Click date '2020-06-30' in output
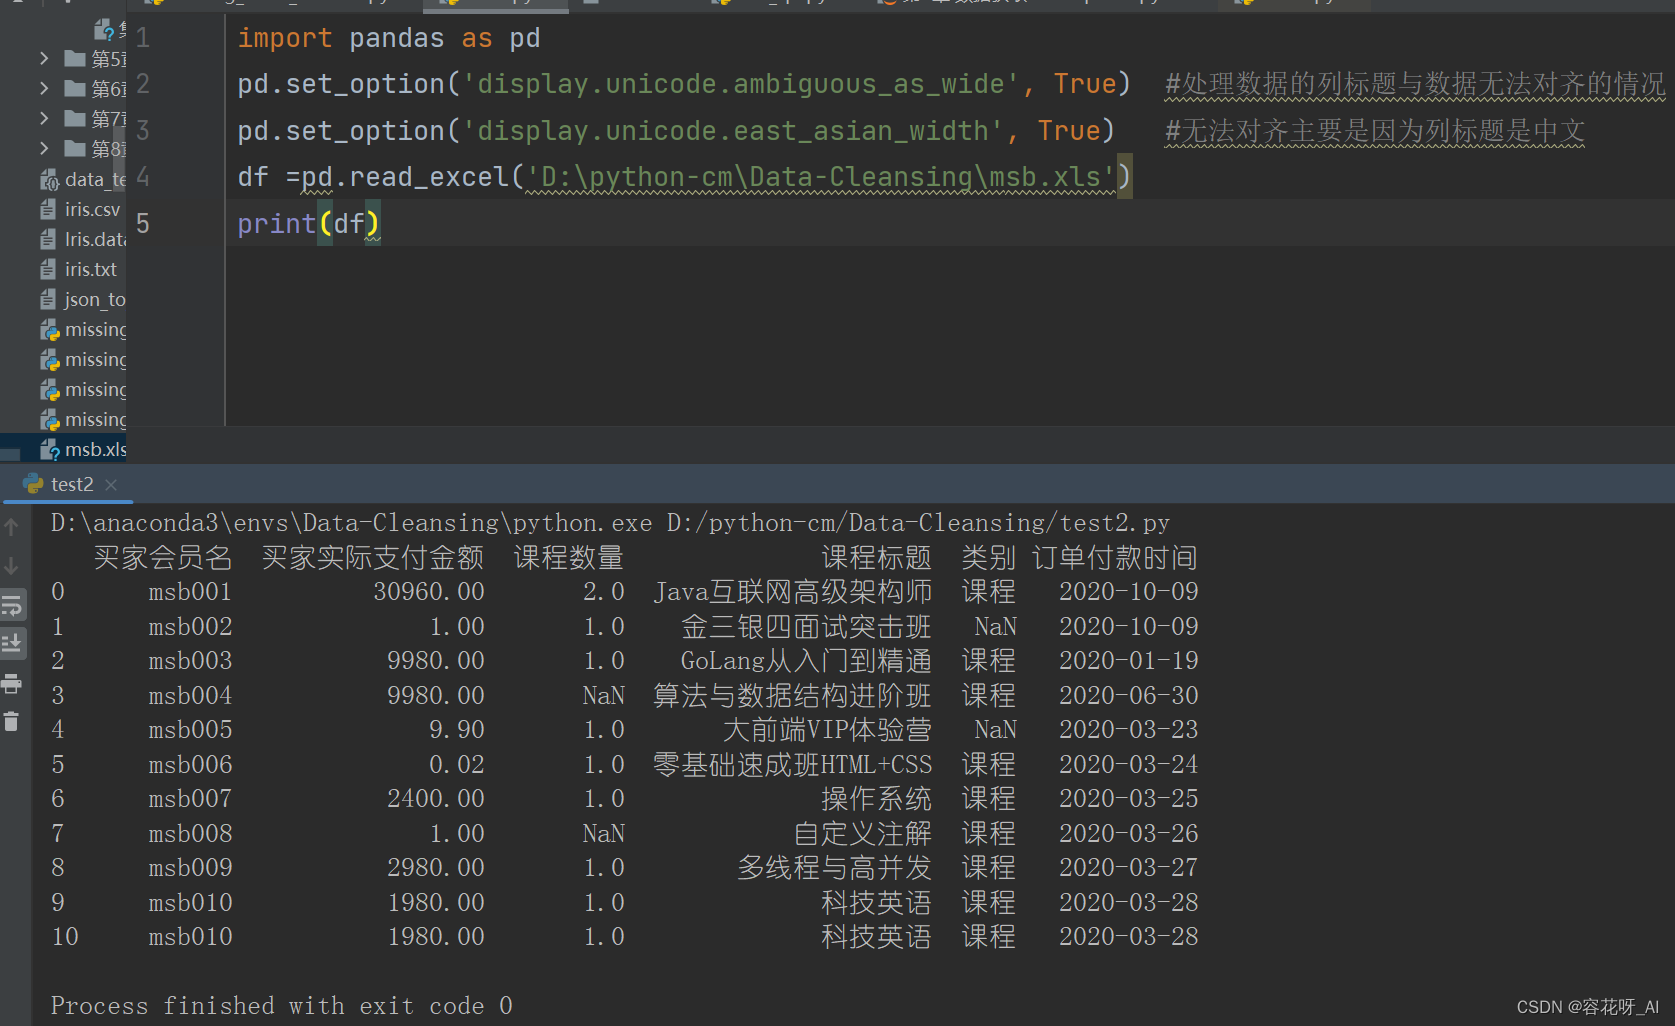 (1128, 696)
